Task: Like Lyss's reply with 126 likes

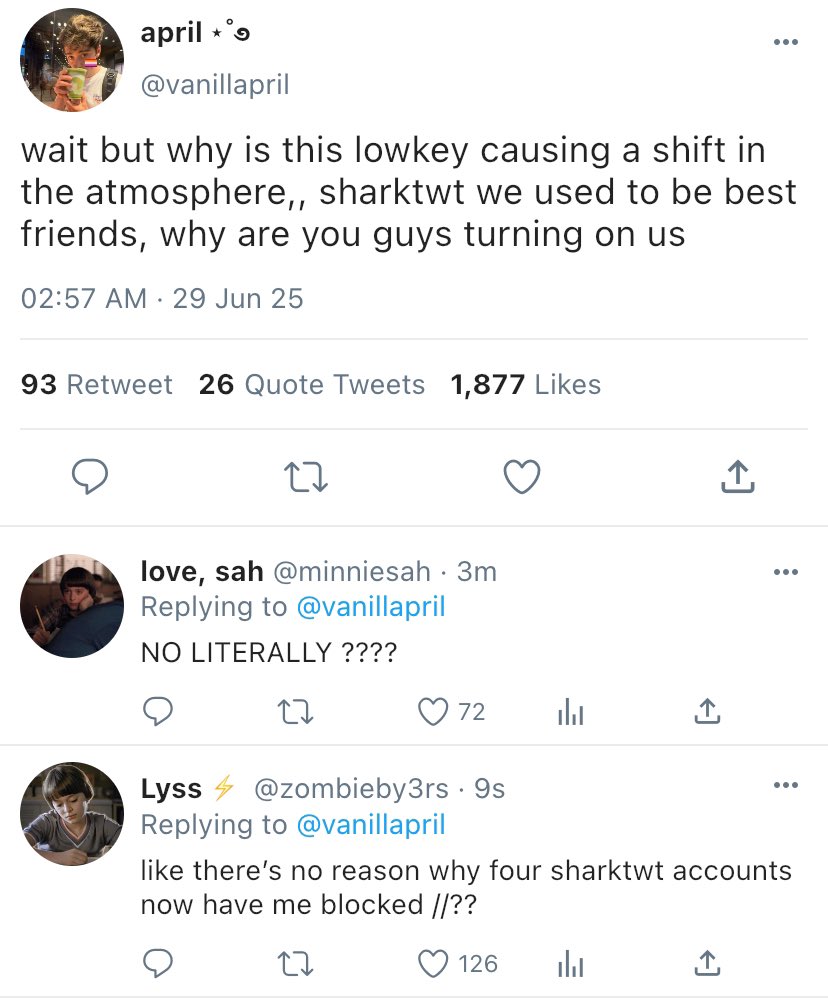Action: click(433, 963)
